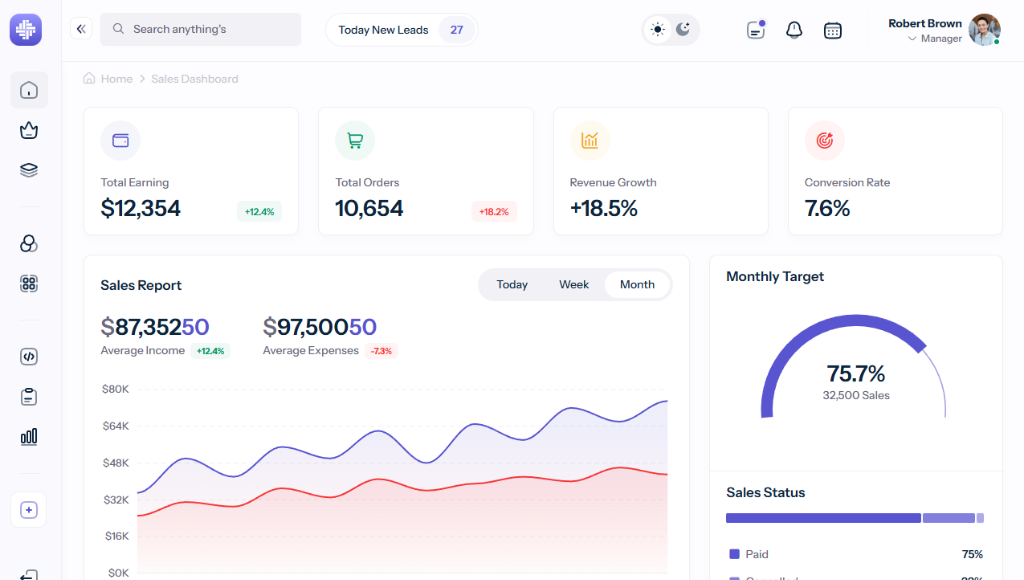Open the notifications bell
Image resolution: width=1024 pixels, height=580 pixels.
[x=794, y=30]
